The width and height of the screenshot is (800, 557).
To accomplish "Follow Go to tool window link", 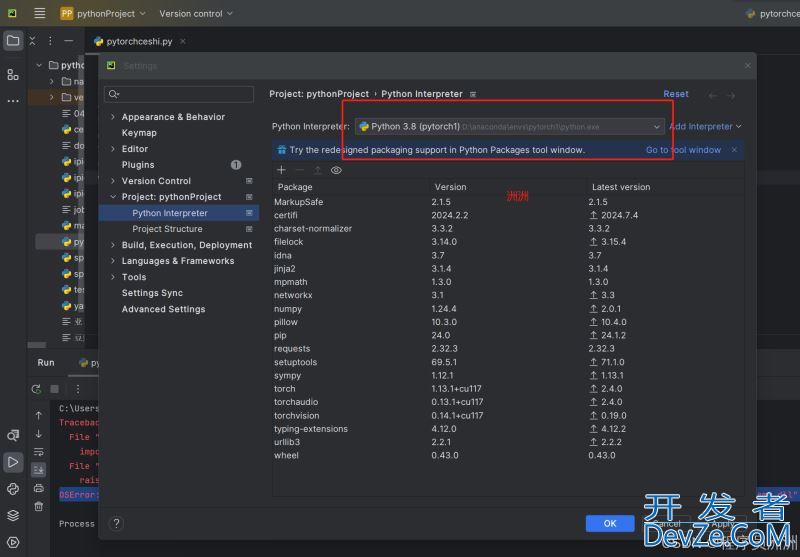I will click(x=683, y=150).
